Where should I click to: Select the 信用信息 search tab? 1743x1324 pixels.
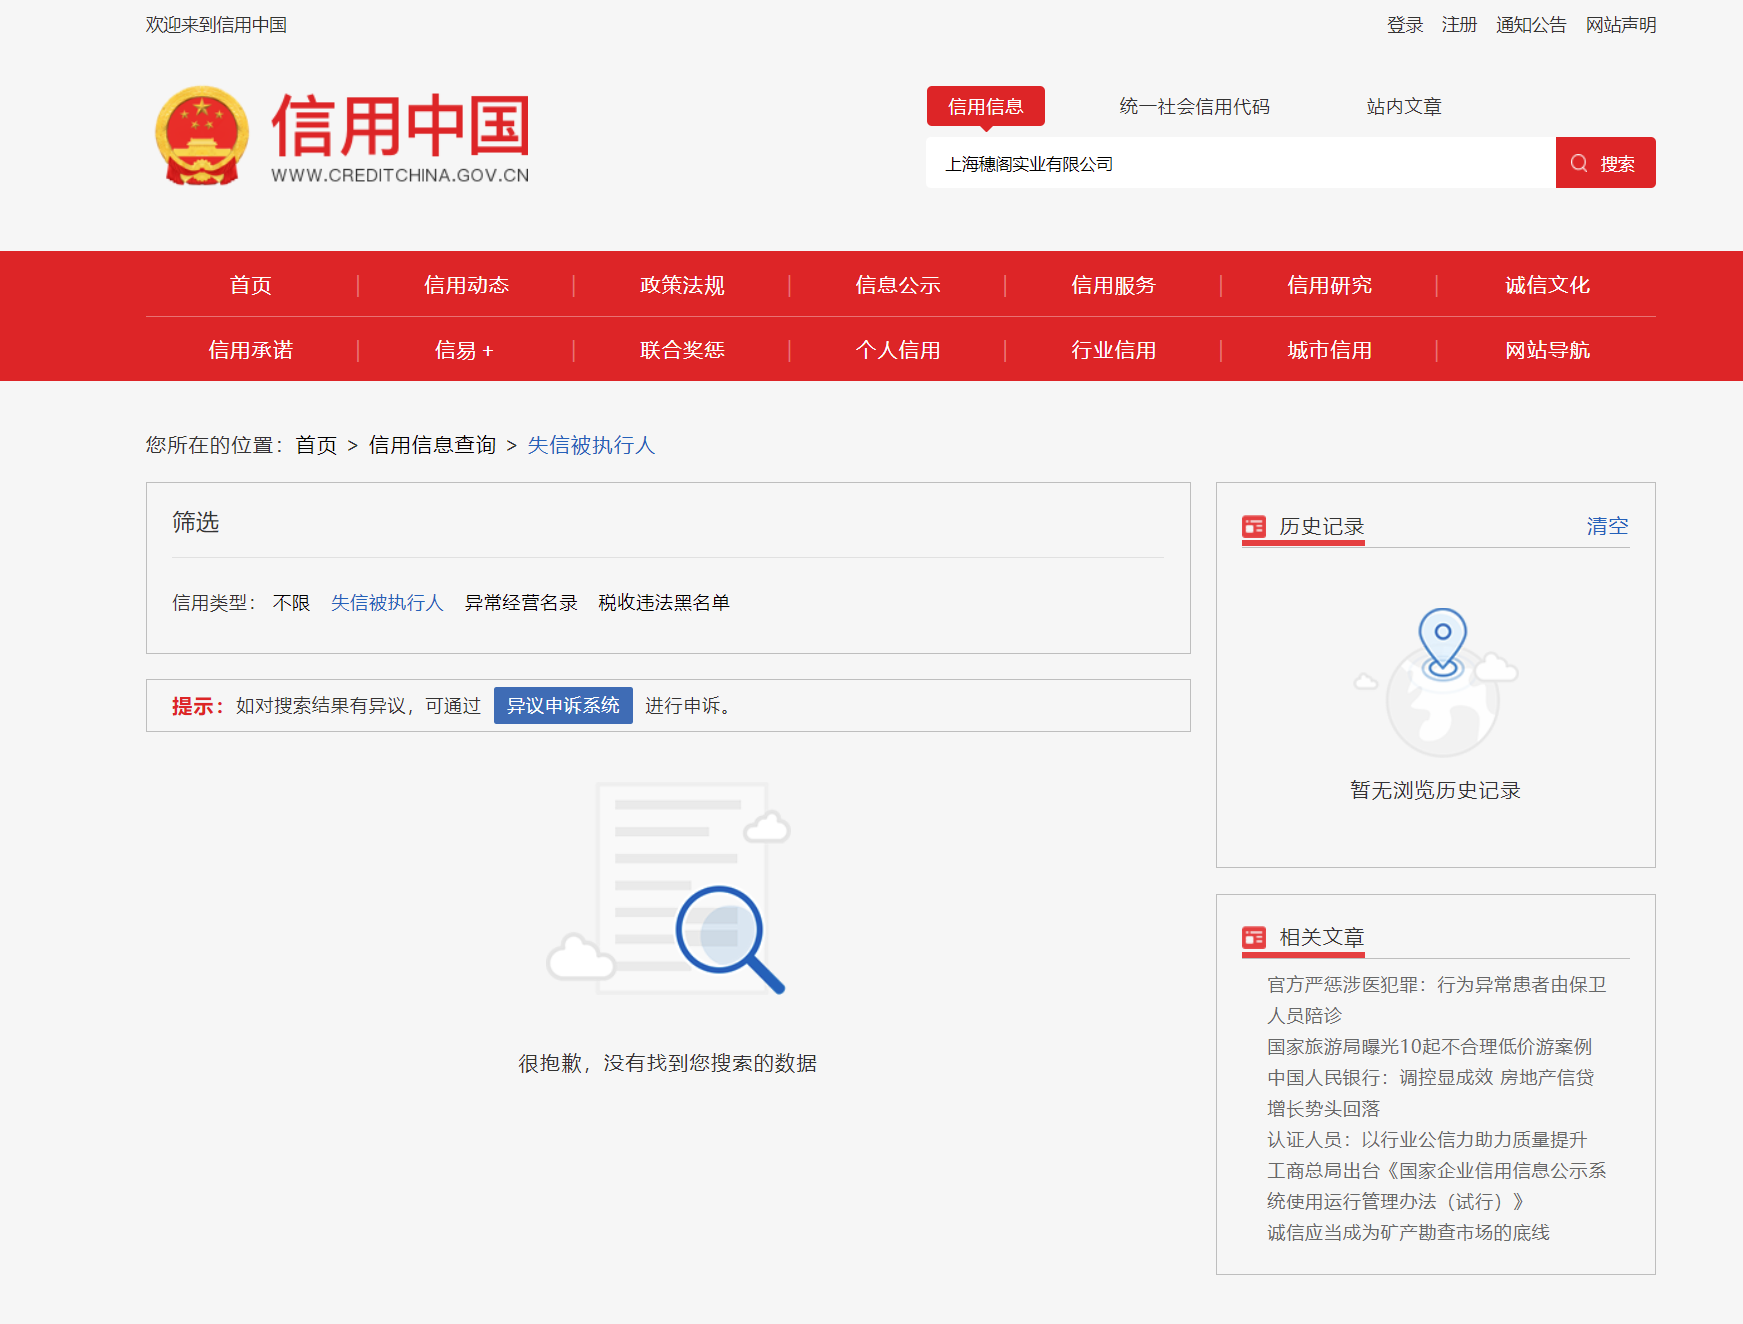point(985,106)
